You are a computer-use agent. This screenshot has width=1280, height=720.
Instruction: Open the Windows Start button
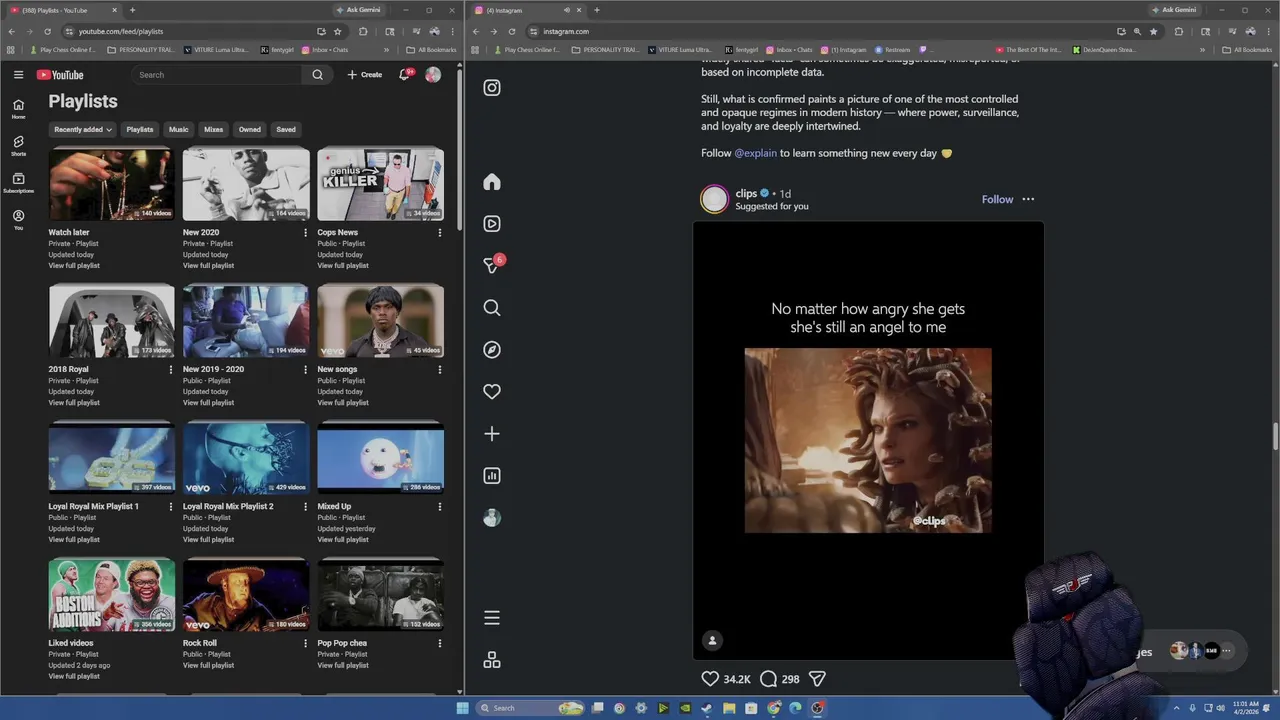(462, 708)
